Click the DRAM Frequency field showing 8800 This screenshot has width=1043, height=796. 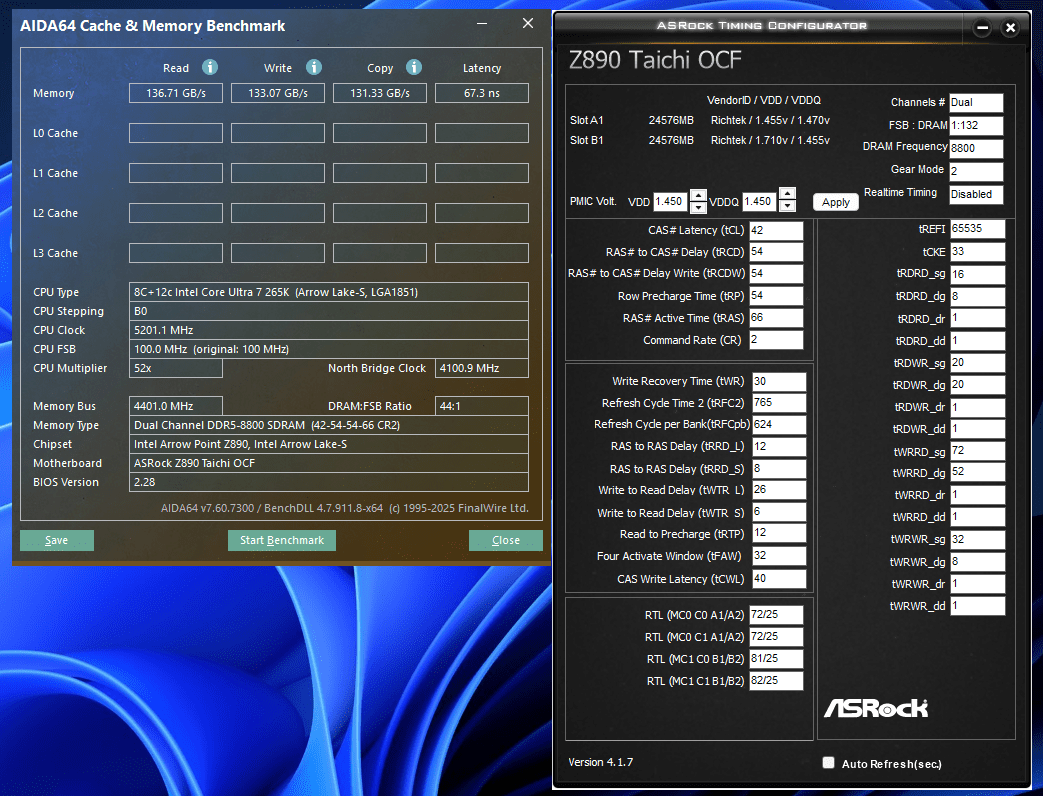(976, 148)
